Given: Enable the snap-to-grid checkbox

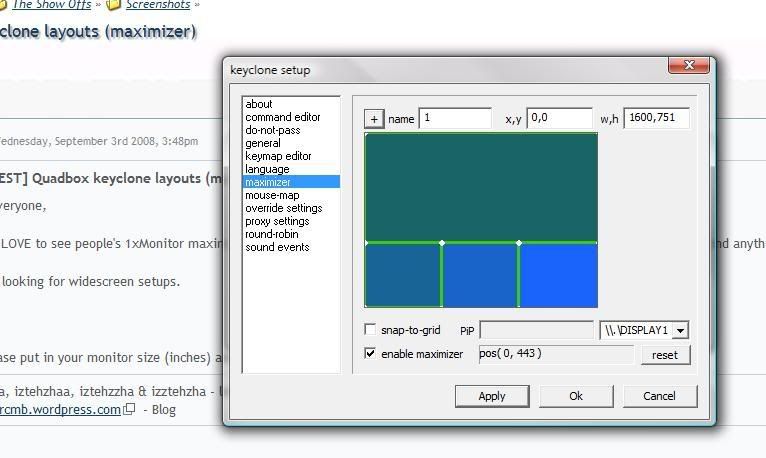Looking at the screenshot, I should [x=370, y=329].
